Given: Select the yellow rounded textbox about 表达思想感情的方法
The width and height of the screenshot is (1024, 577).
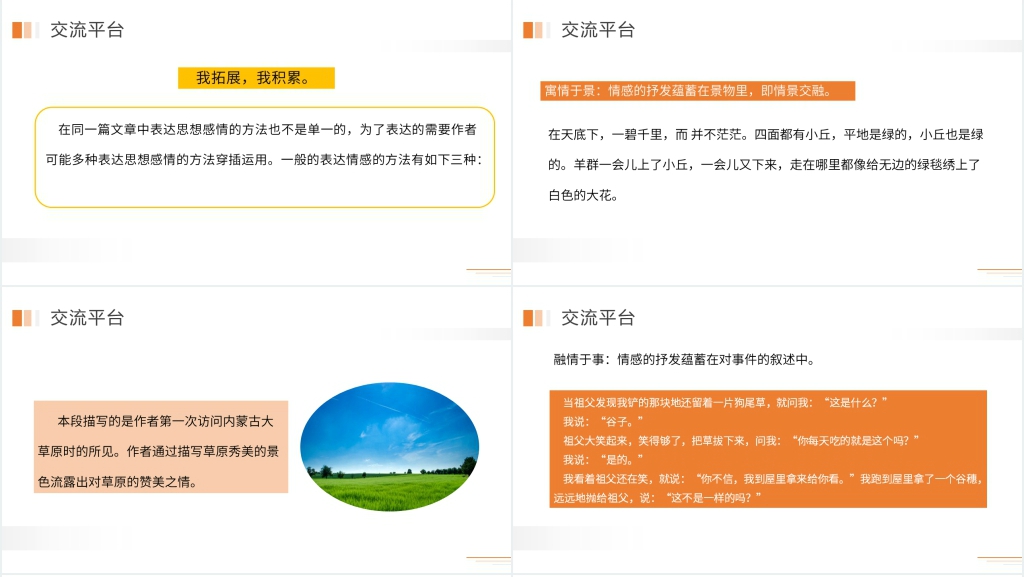Looking at the screenshot, I should [263, 156].
